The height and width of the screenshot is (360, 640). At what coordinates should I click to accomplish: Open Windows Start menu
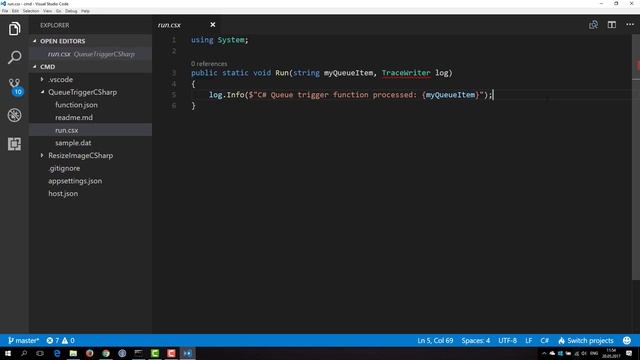[x=8, y=353]
